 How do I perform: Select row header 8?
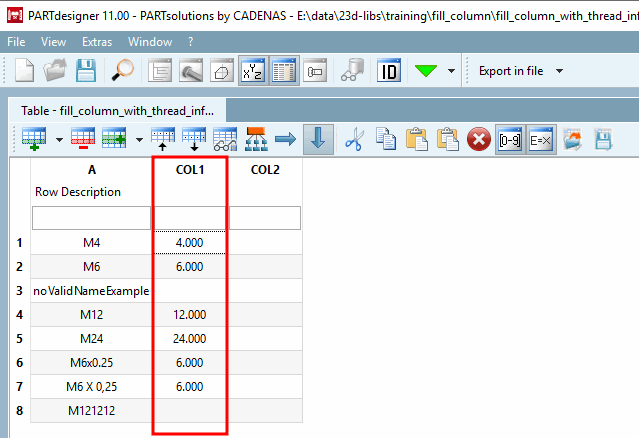[20, 411]
